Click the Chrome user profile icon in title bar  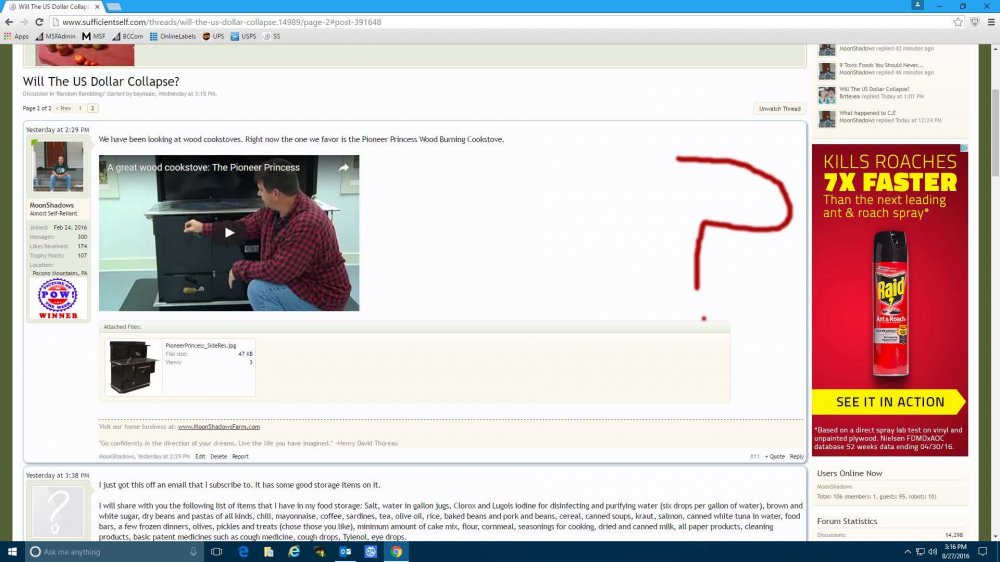pyautogui.click(x=917, y=5)
